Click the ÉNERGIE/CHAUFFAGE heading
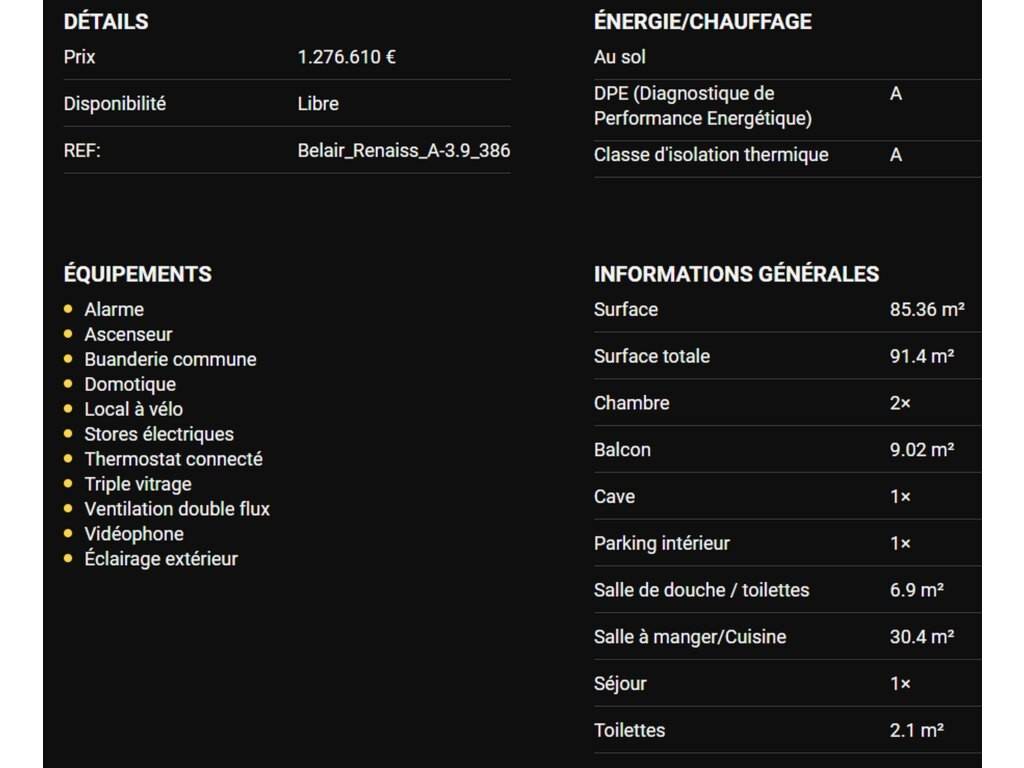The image size is (1024, 768). coord(702,21)
